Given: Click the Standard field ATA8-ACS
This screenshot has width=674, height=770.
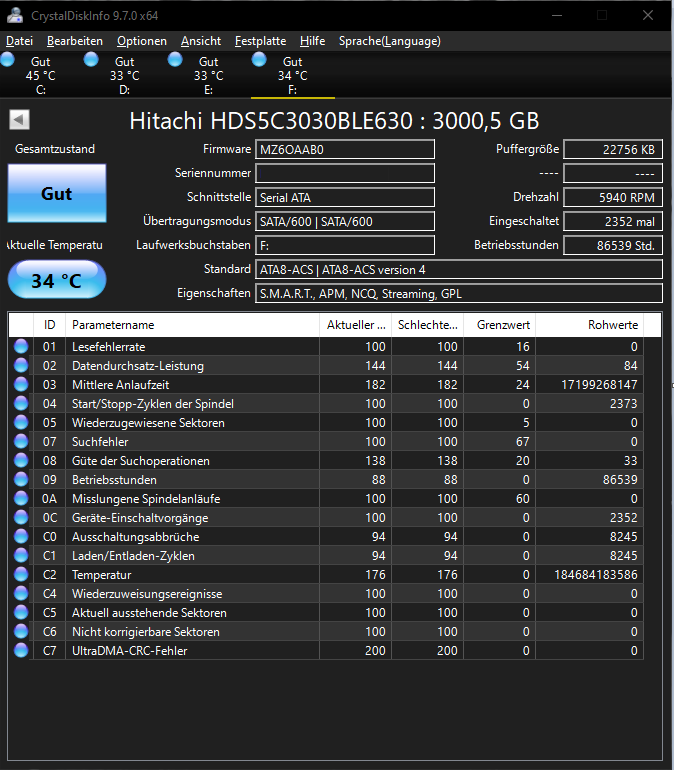Looking at the screenshot, I should 459,270.
